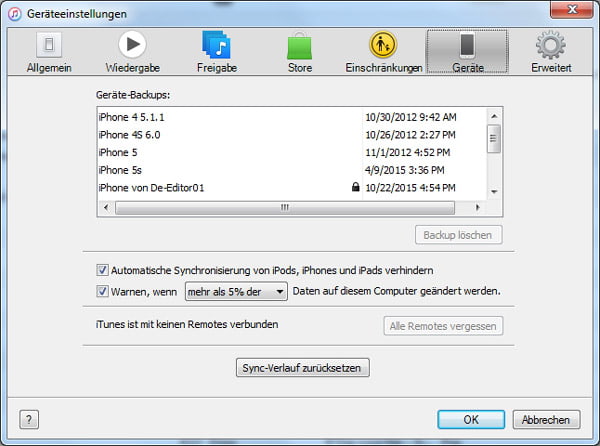Click the horizontal scroll left arrow
The height and width of the screenshot is (446, 600).
(x=106, y=207)
